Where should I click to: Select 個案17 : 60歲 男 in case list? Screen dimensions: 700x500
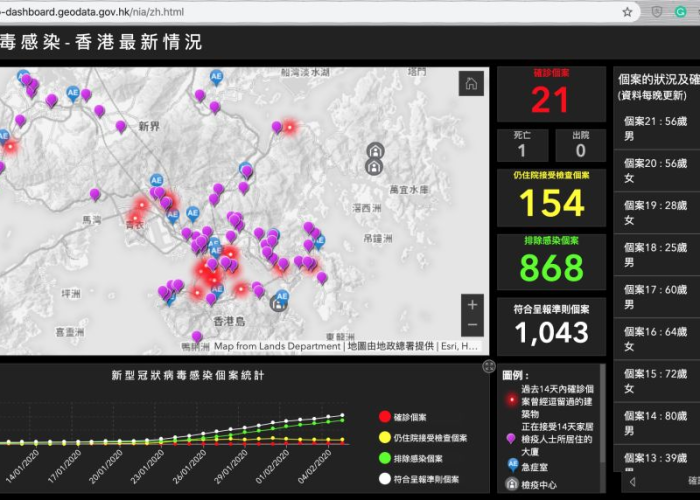click(657, 297)
